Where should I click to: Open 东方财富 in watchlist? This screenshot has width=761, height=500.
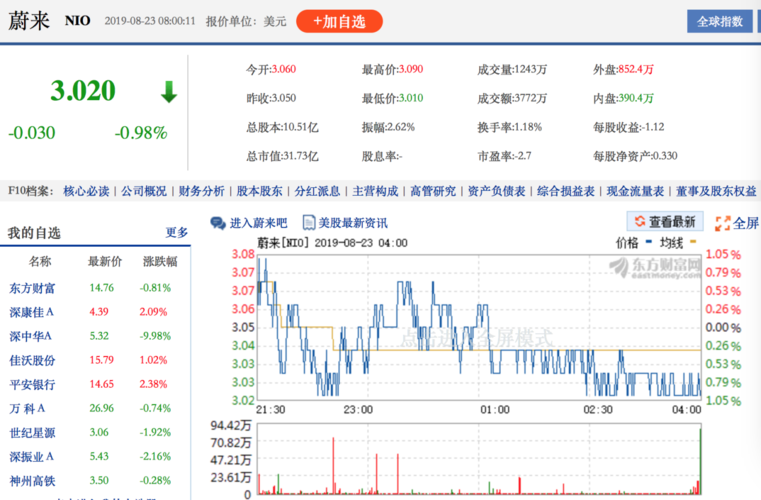[32, 288]
